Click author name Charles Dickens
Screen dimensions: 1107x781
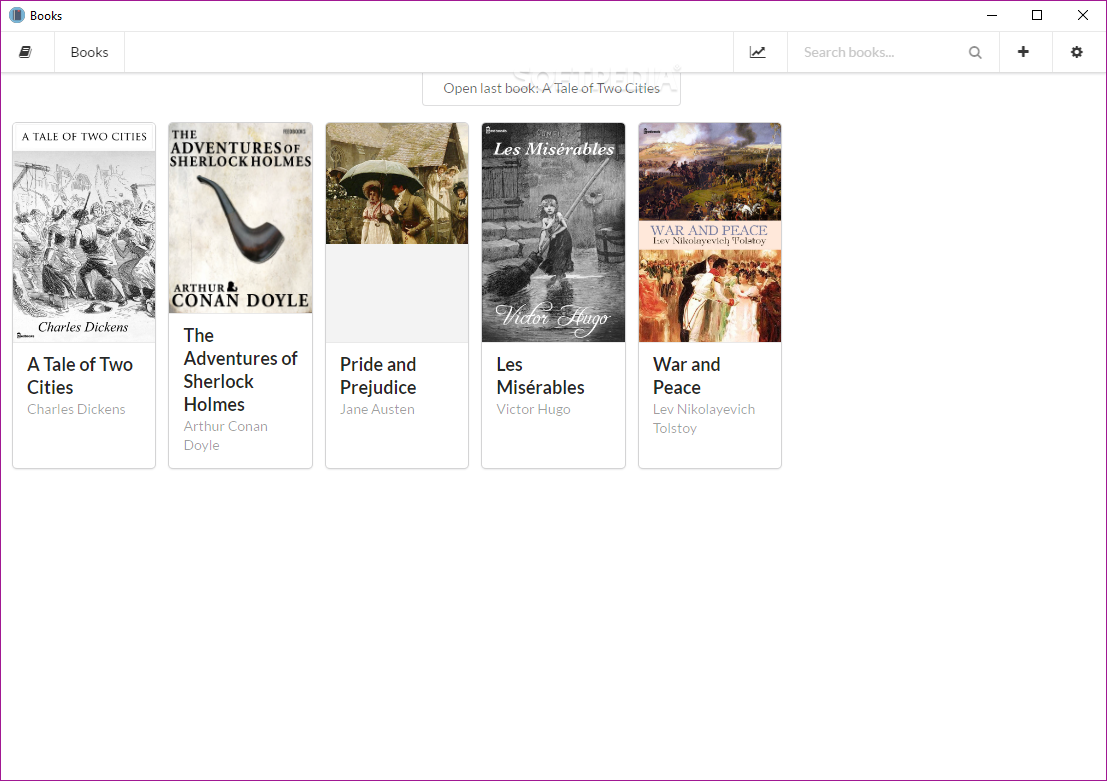click(x=76, y=410)
